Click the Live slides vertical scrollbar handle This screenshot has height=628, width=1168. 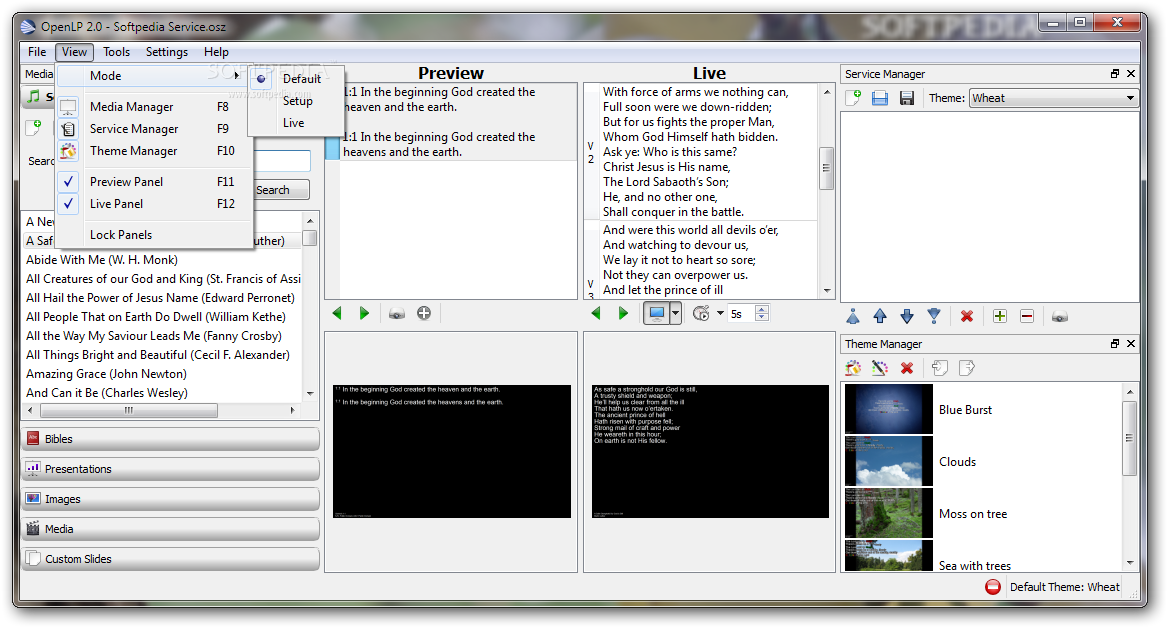pos(826,168)
